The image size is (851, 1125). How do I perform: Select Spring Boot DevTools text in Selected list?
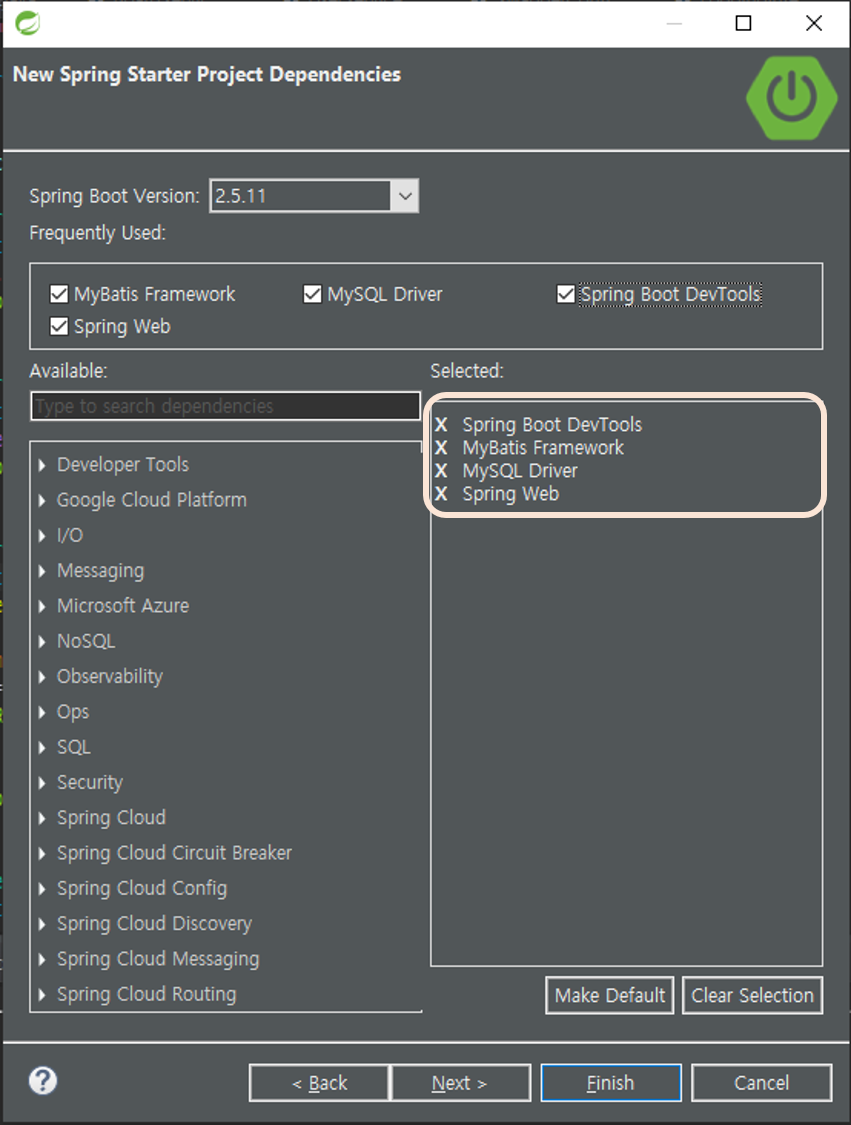point(552,425)
